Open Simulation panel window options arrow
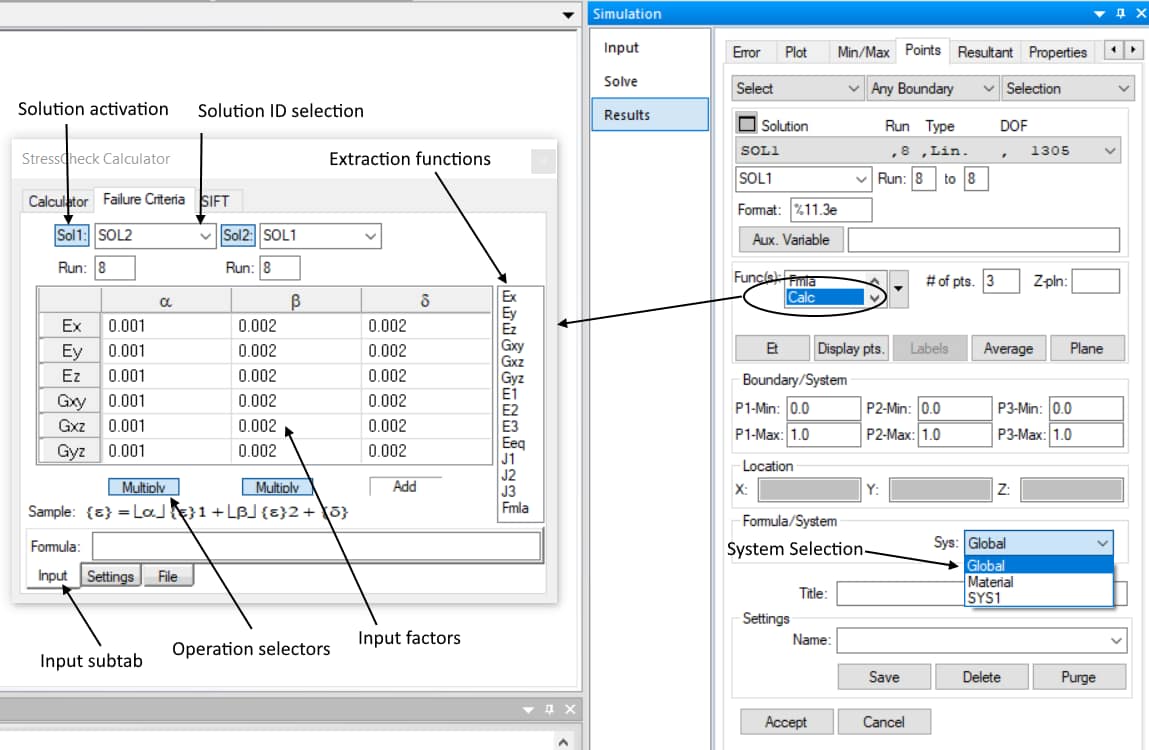 click(x=1100, y=14)
